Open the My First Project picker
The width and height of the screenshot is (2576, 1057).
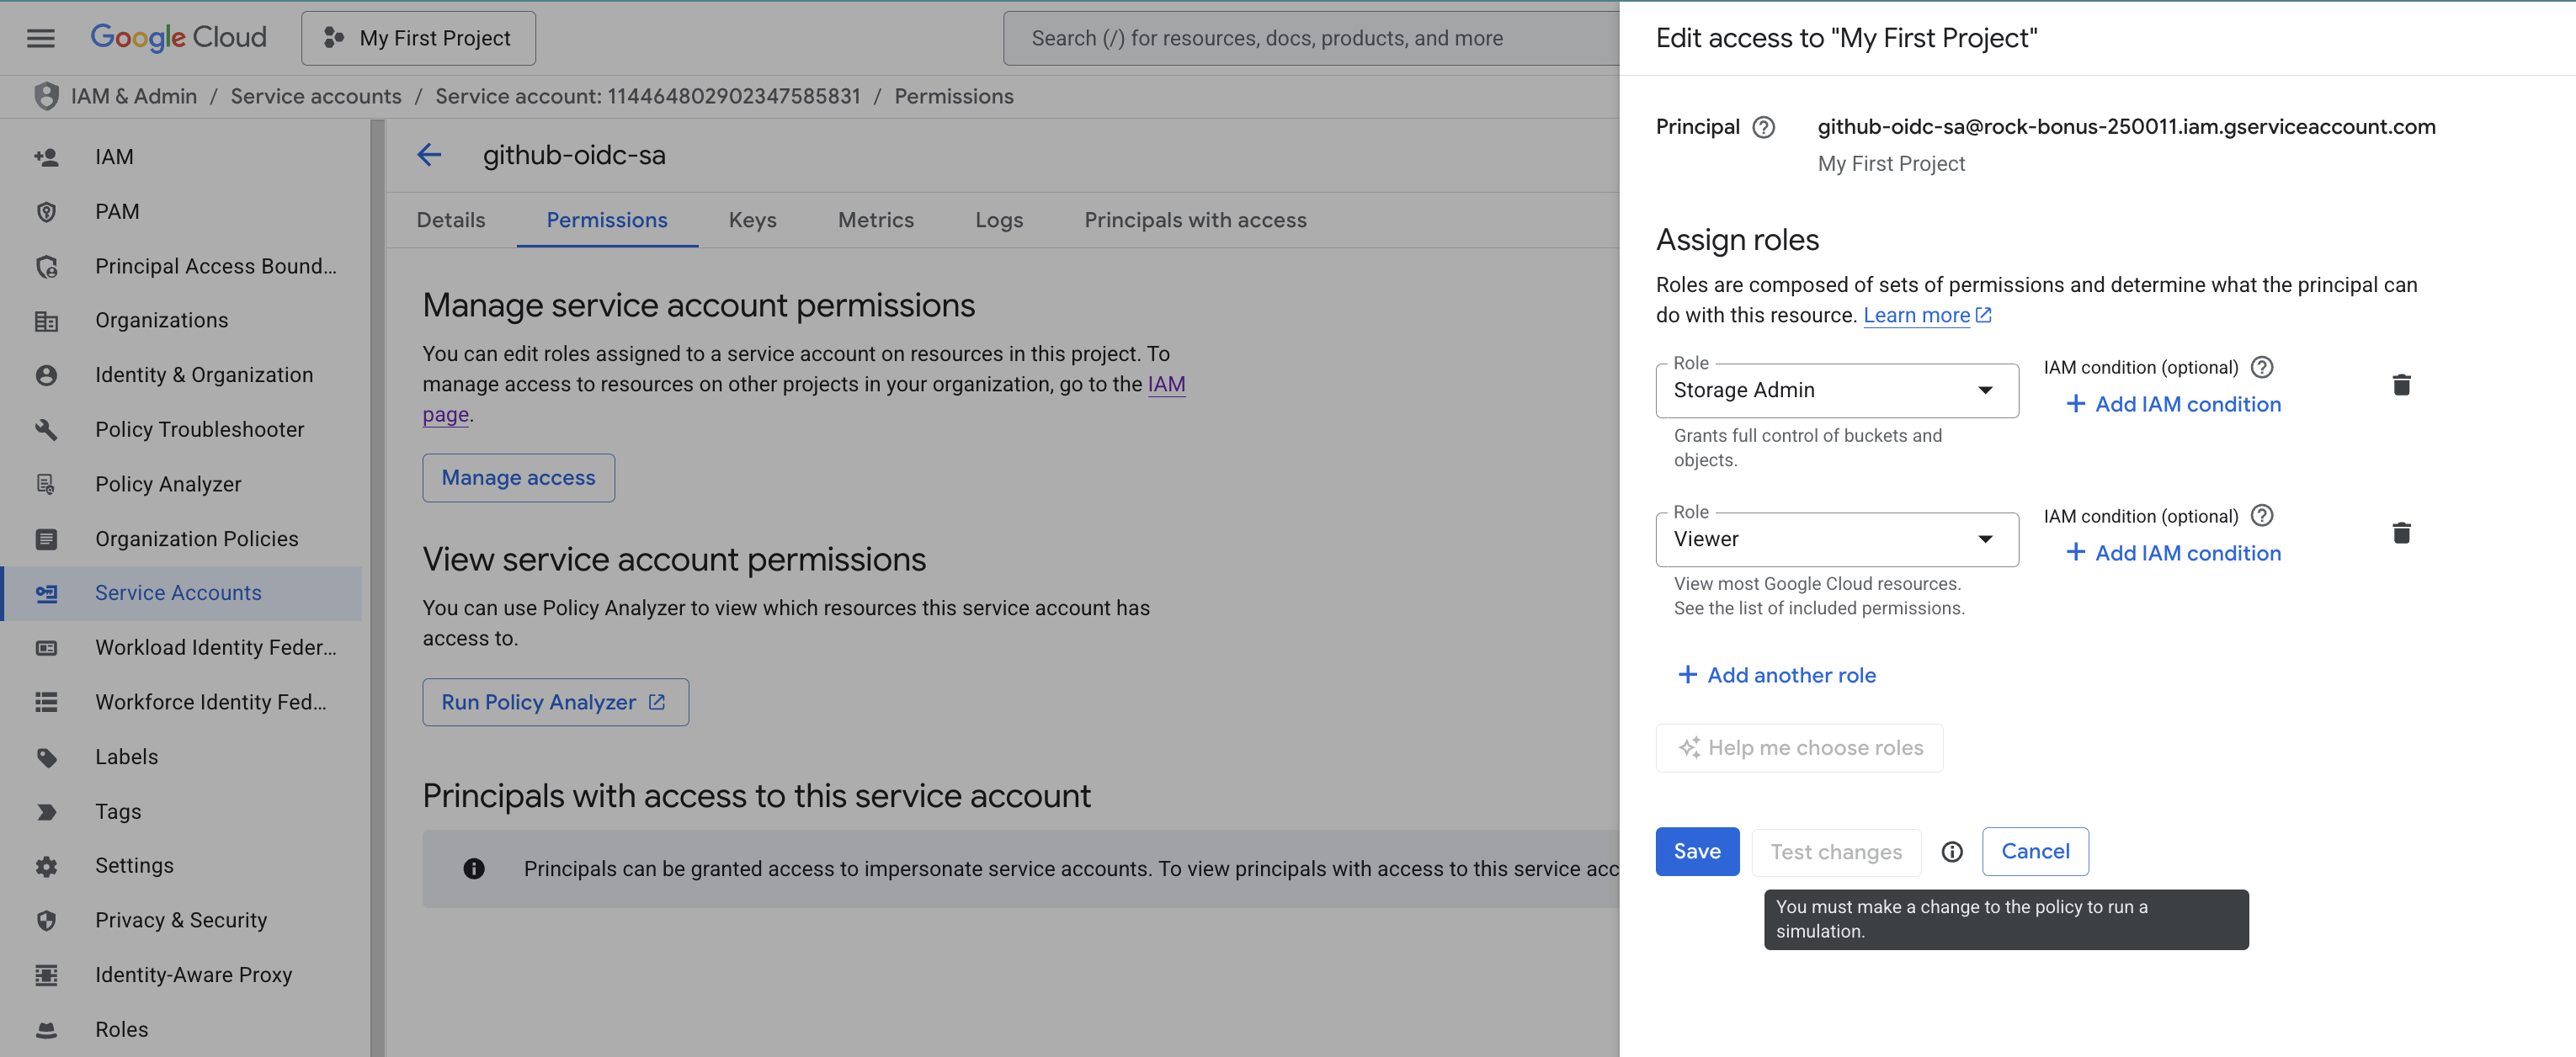click(x=418, y=38)
